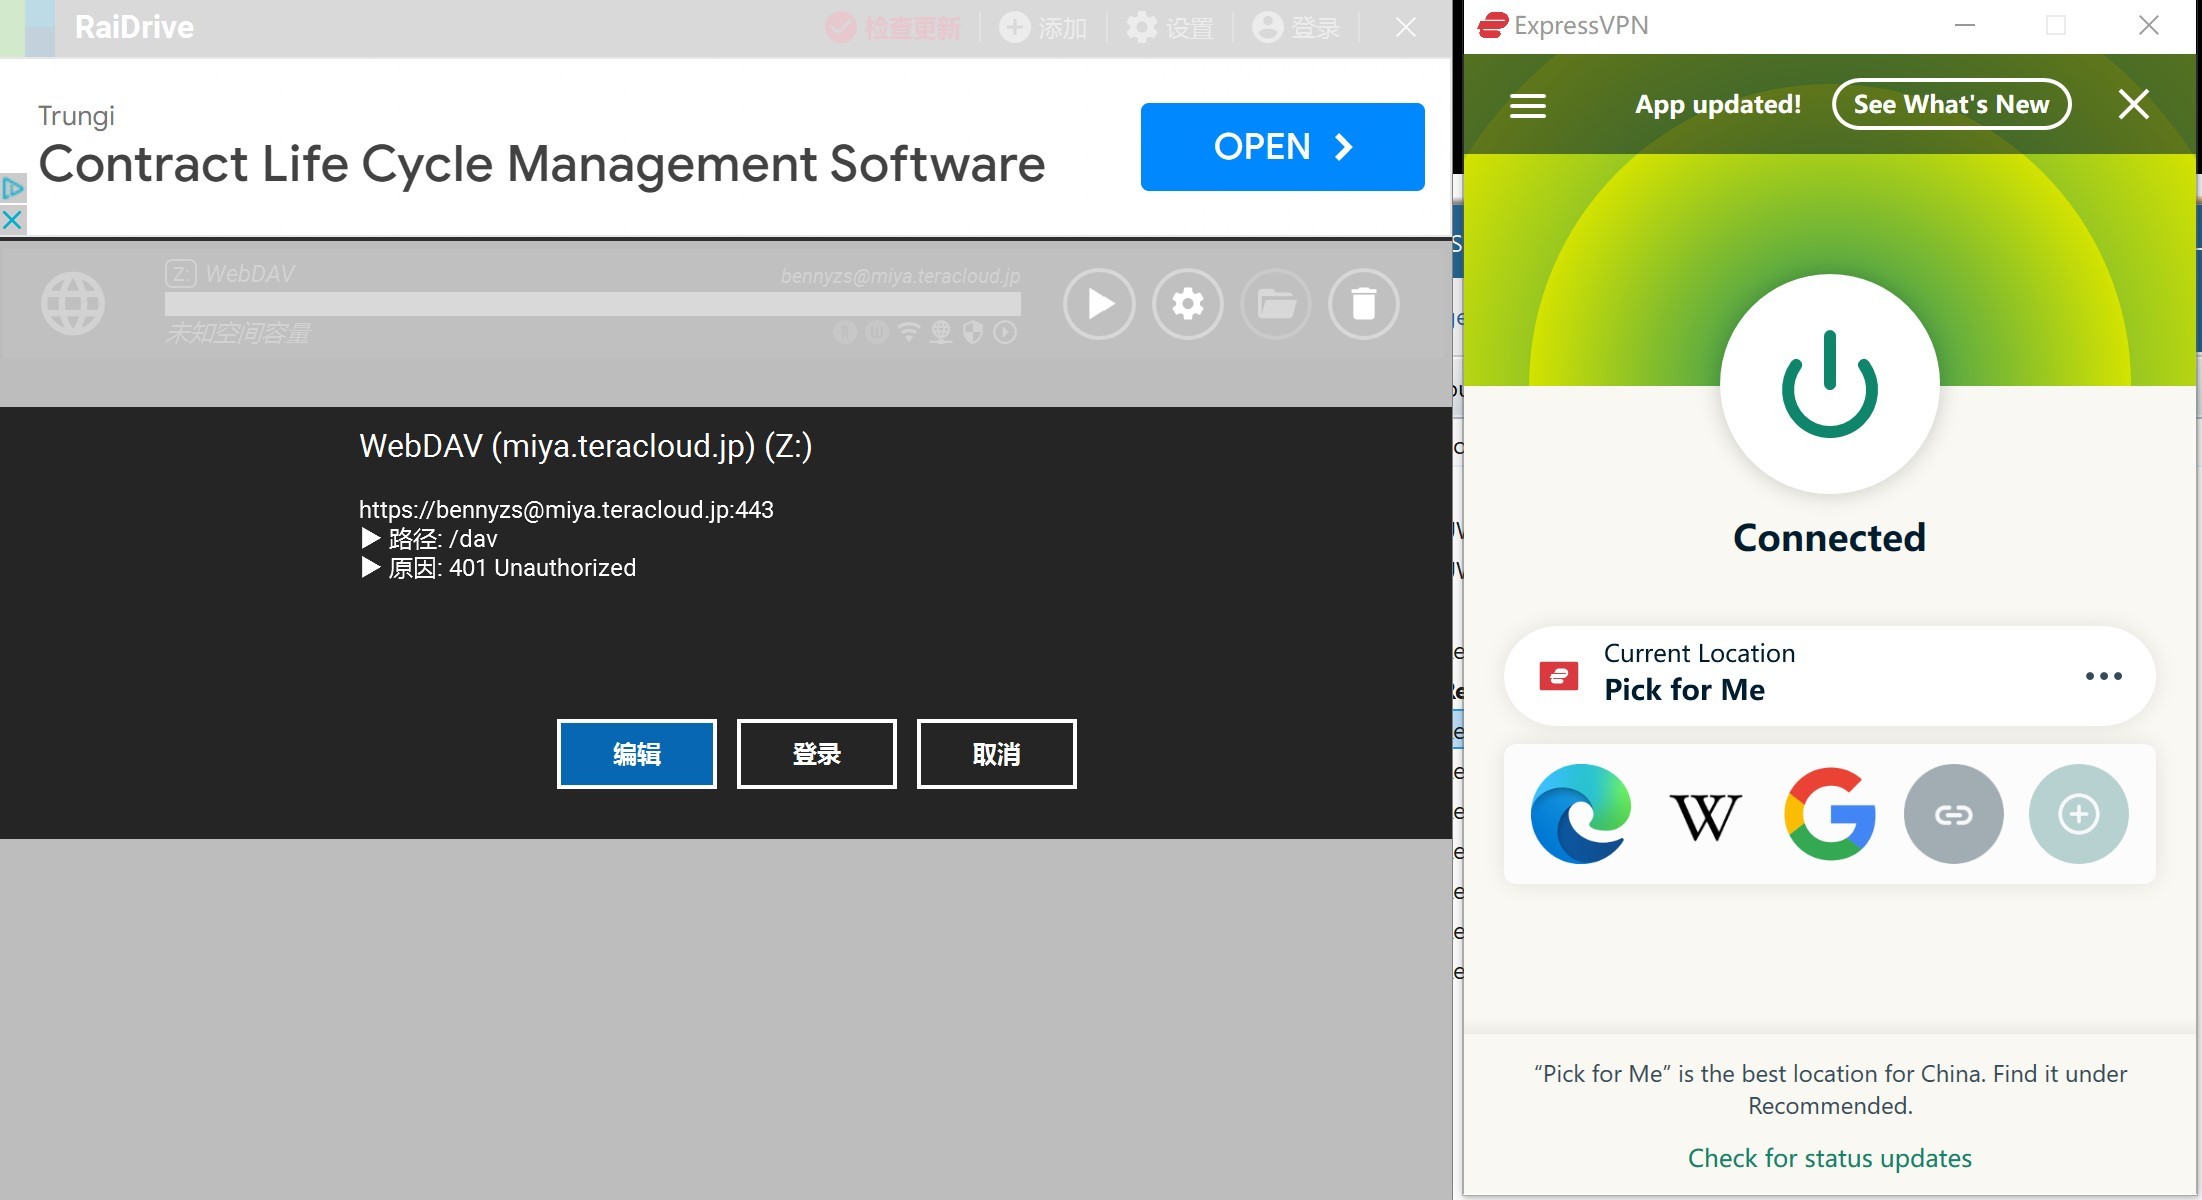This screenshot has height=1200, width=2202.
Task: Click the AdChoices triangle icon
Action: [x=12, y=187]
